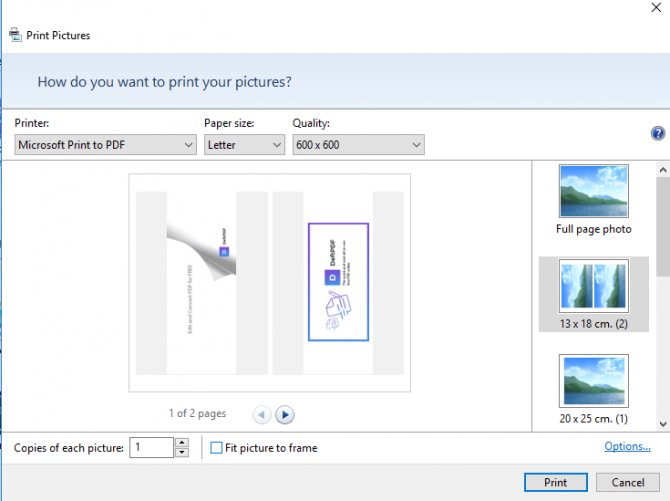The width and height of the screenshot is (670, 501).
Task: Click the 'How do you want to print your pictures?' heading
Action: [x=165, y=82]
